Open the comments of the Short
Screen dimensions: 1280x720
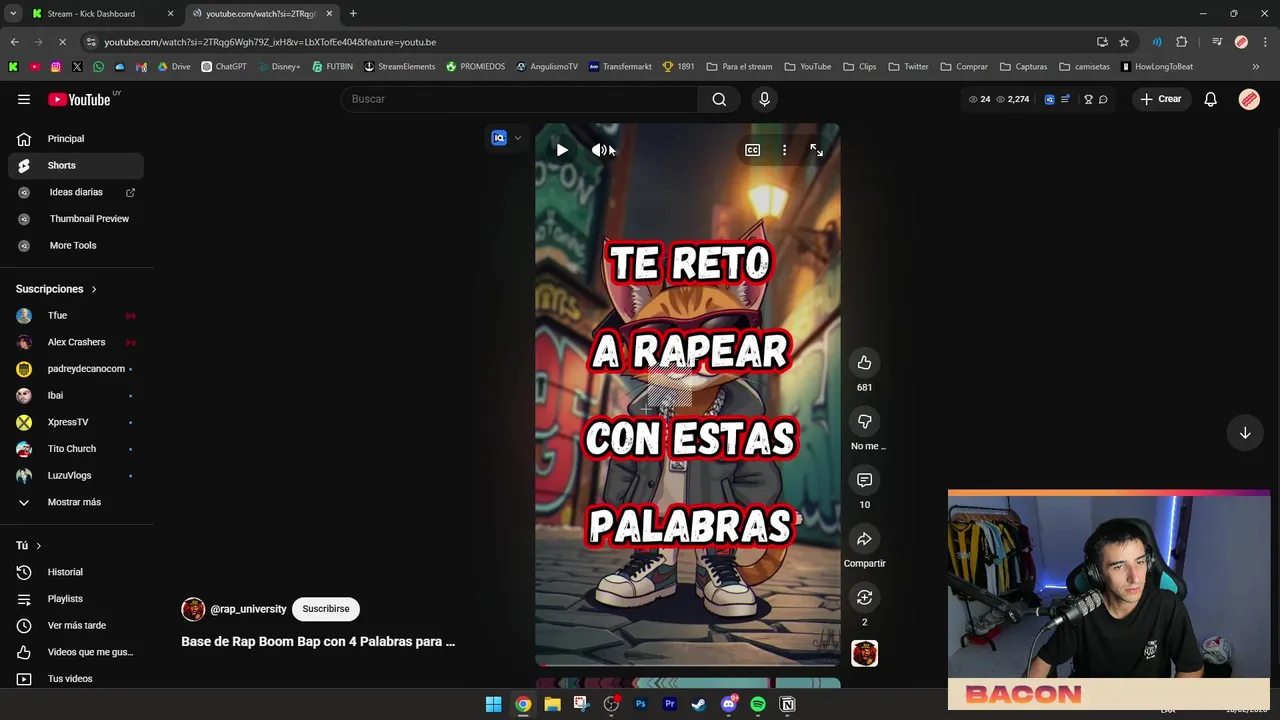(864, 480)
